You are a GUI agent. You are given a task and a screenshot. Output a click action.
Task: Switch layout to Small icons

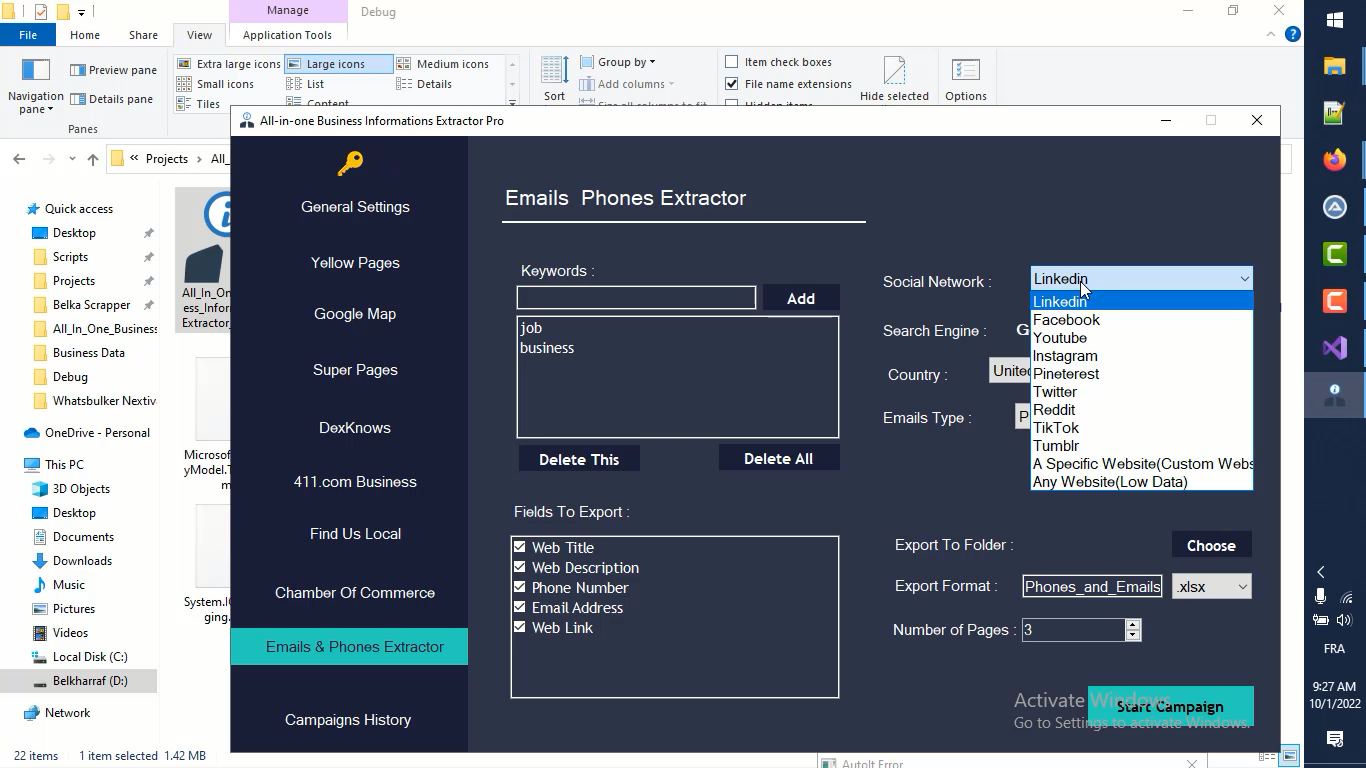point(215,84)
